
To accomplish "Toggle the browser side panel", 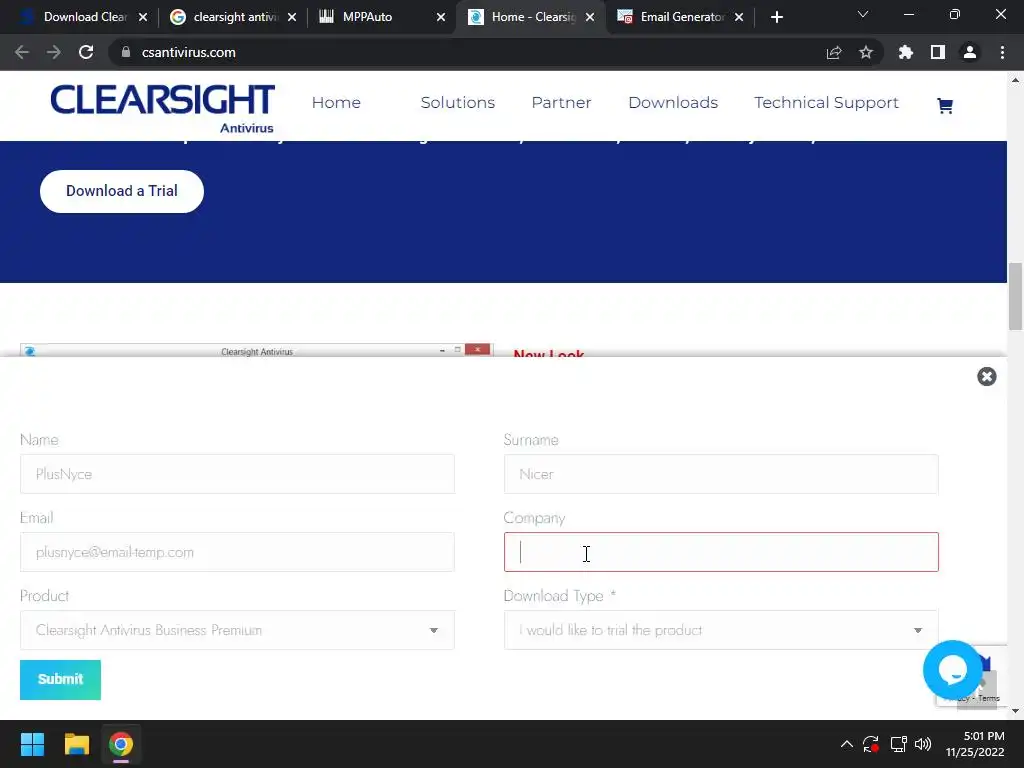I will pos(938,52).
